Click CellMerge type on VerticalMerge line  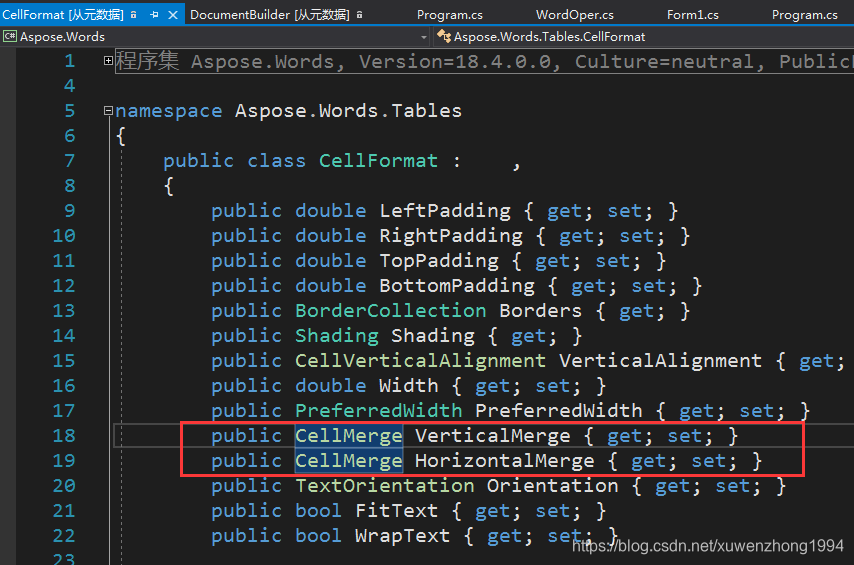coord(349,436)
